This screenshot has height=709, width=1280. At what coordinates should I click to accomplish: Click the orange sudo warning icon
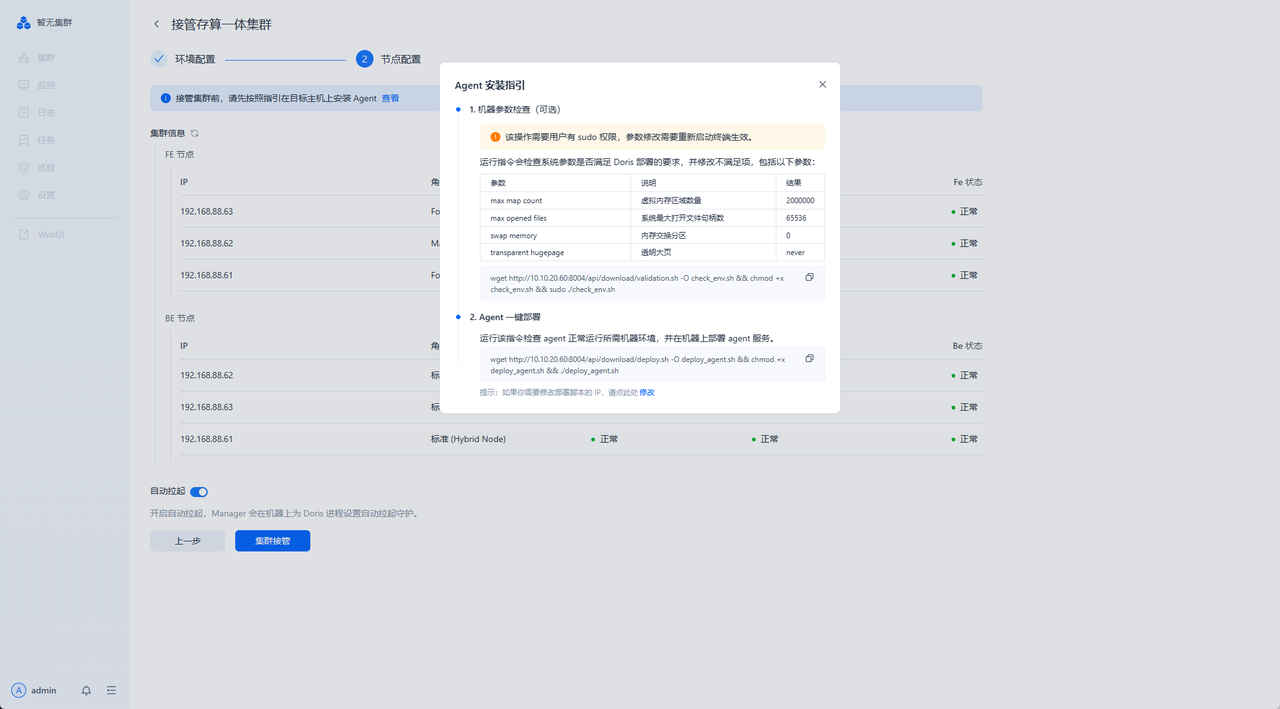coord(495,137)
